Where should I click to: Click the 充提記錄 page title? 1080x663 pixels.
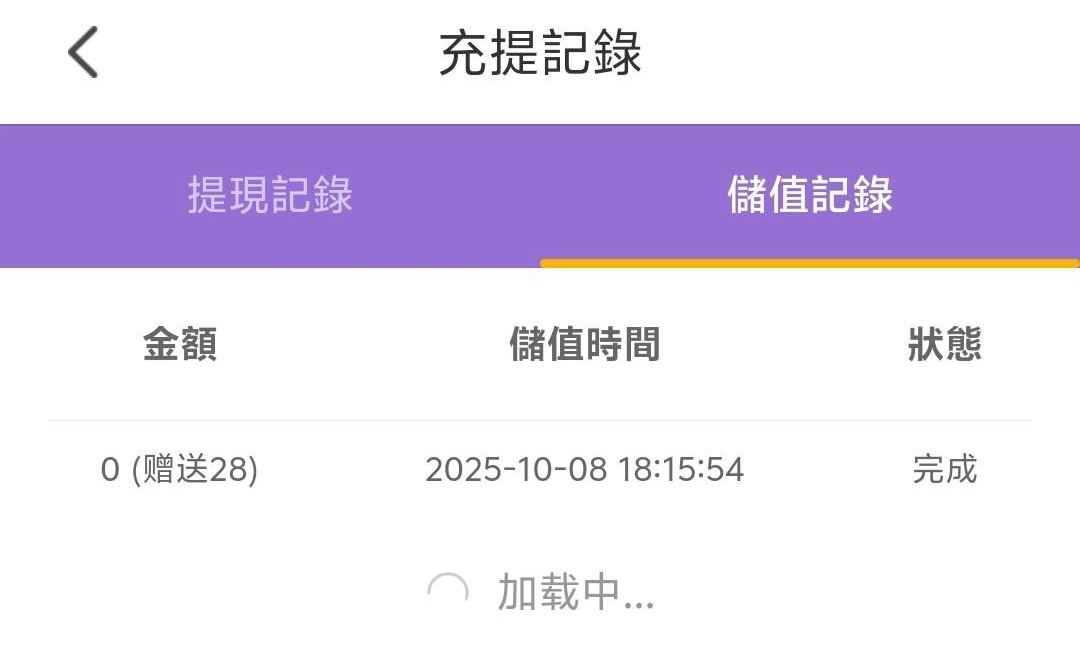tap(540, 53)
